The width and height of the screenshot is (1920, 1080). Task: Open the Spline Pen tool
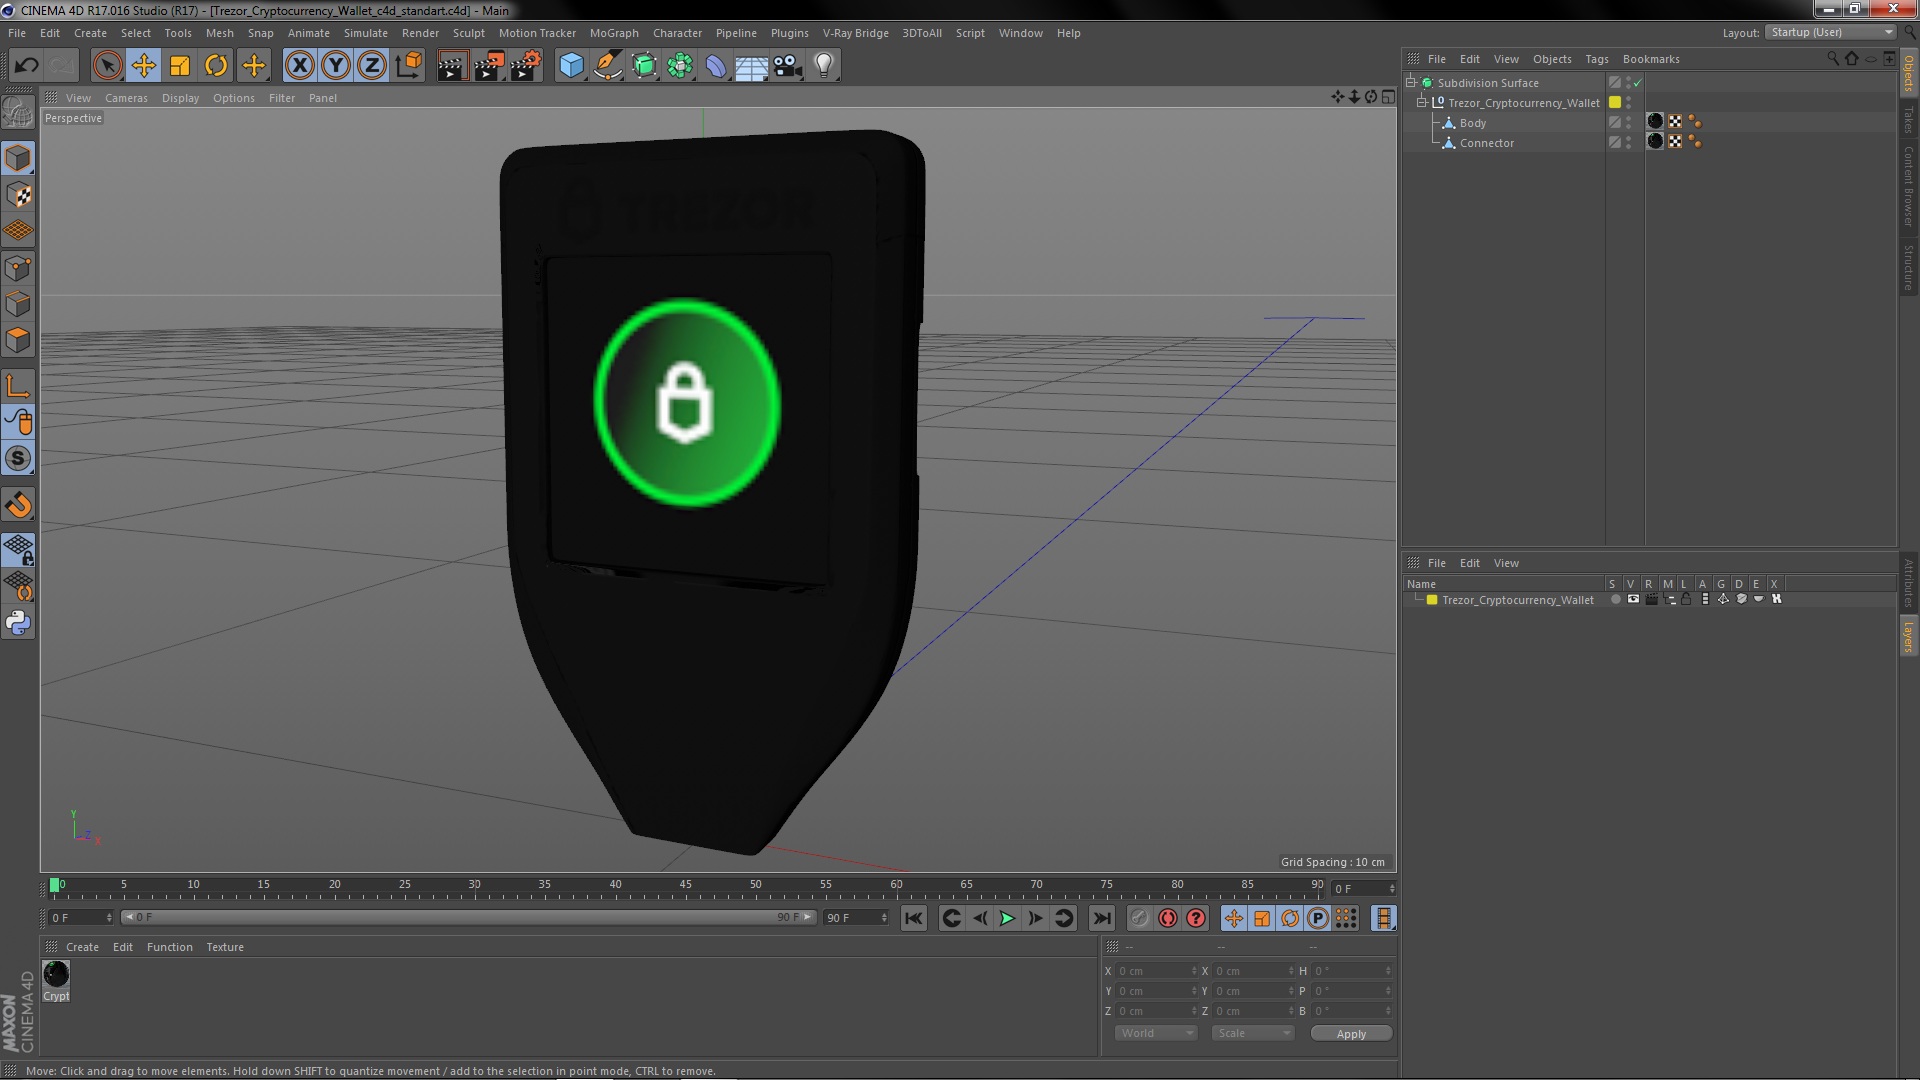tap(607, 66)
